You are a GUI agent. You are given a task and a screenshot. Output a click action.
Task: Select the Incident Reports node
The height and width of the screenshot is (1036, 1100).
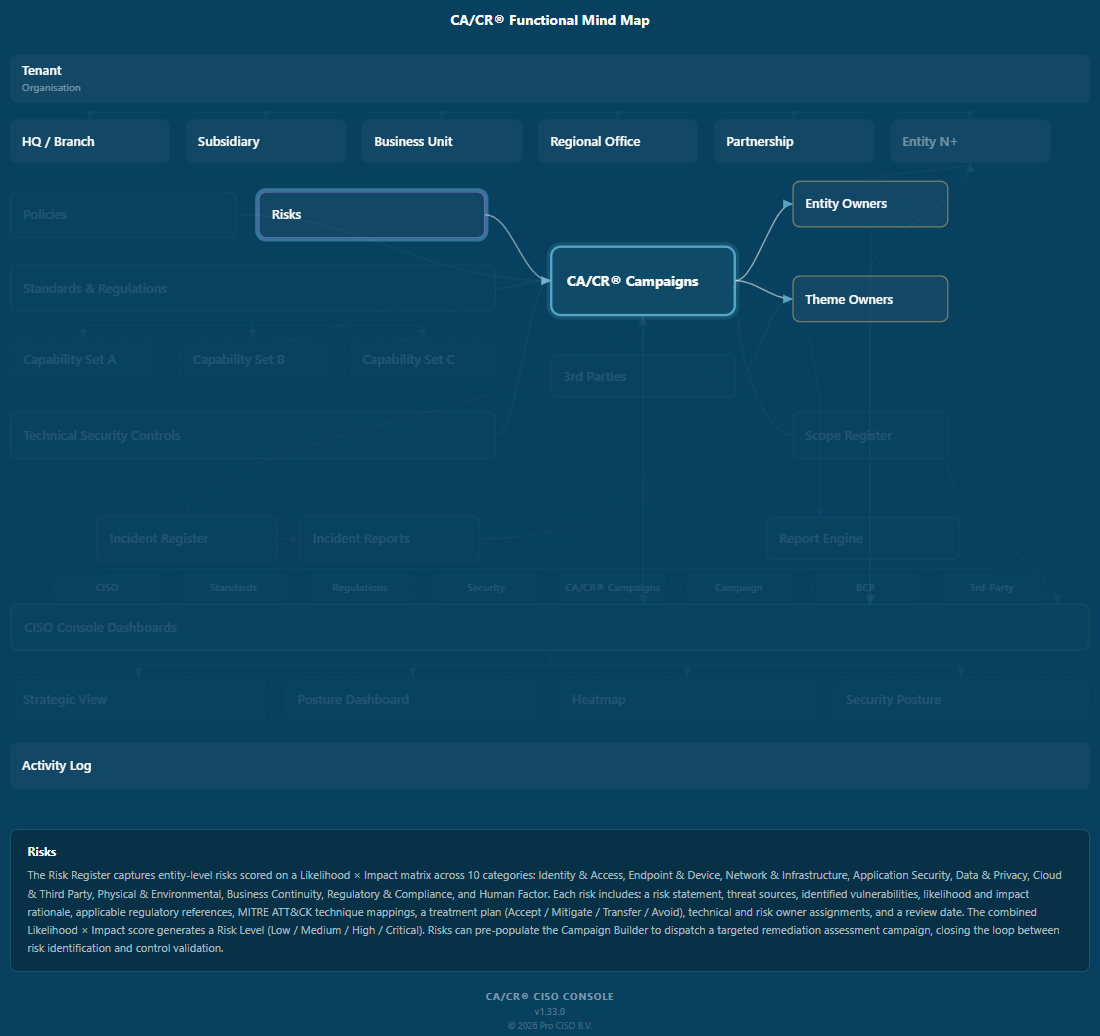(389, 539)
